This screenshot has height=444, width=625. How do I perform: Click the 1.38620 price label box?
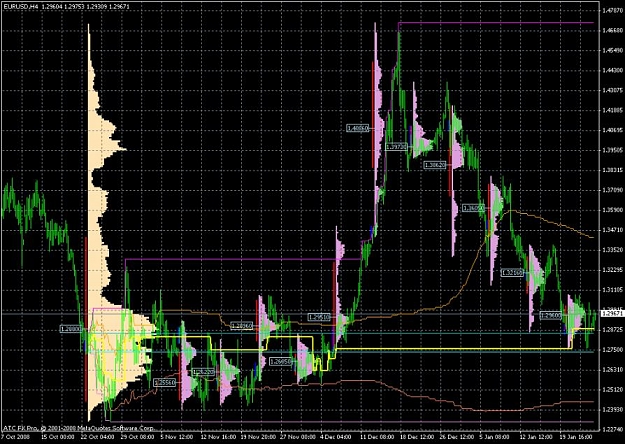tap(434, 165)
